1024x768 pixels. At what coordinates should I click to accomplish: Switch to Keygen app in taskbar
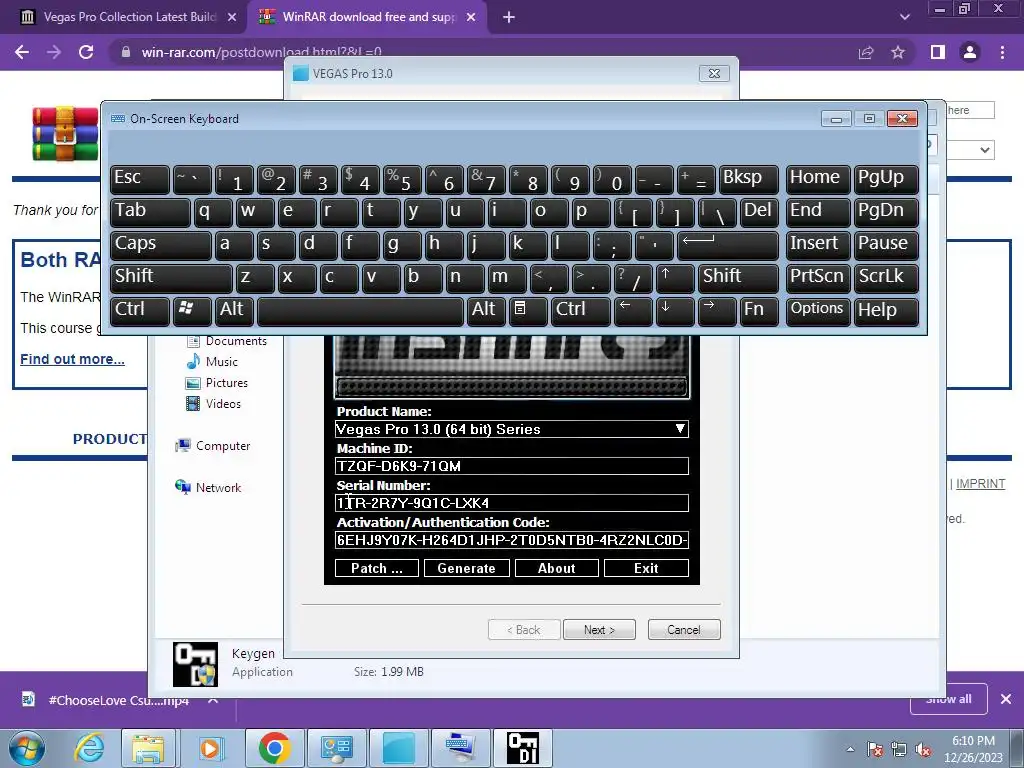[x=522, y=748]
